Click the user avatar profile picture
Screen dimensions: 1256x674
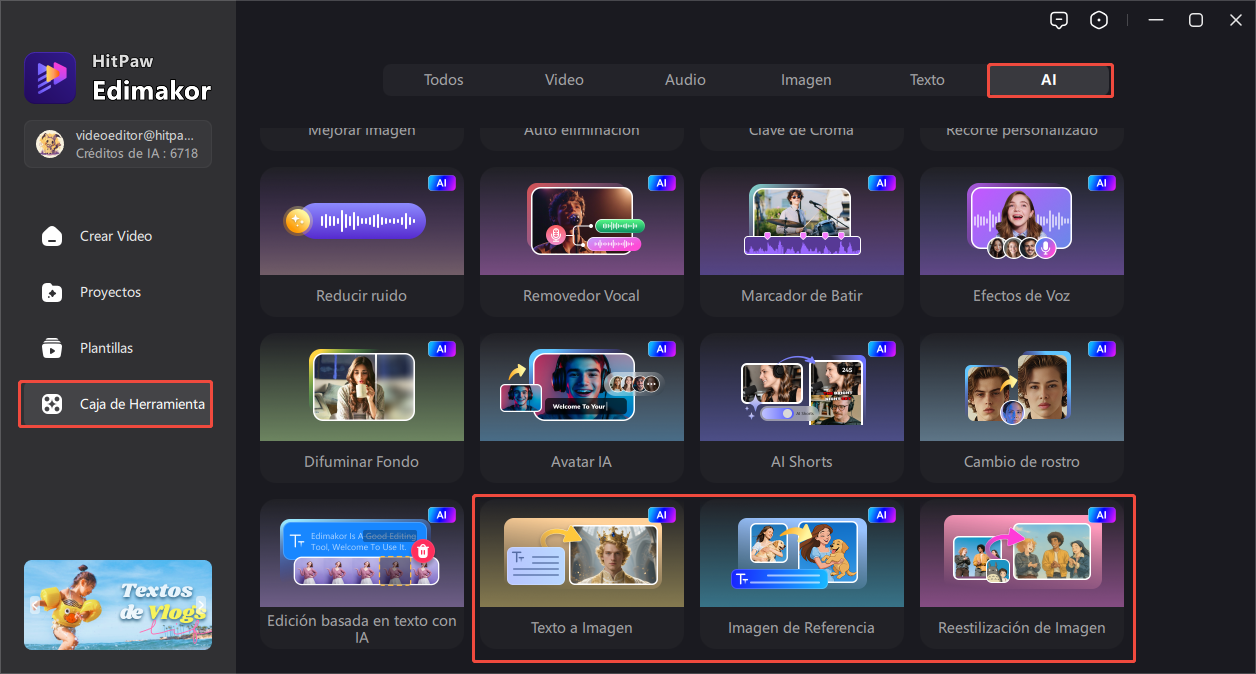tap(50, 144)
